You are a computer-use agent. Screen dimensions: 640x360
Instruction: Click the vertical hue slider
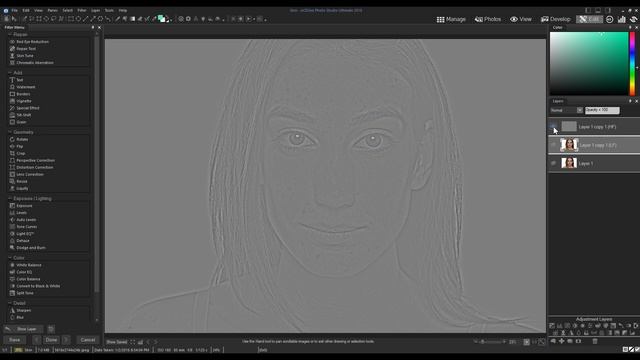pyautogui.click(x=632, y=64)
